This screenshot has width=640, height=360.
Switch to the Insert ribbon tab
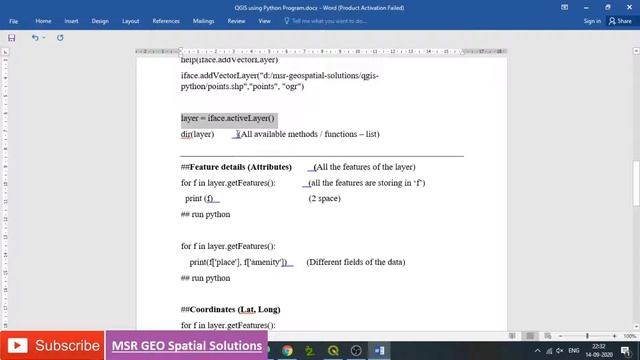tap(71, 21)
